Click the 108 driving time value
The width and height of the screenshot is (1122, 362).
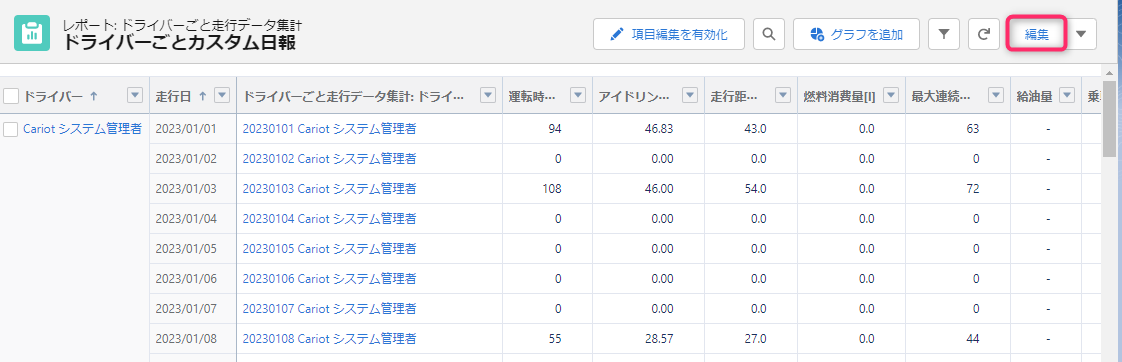click(552, 189)
